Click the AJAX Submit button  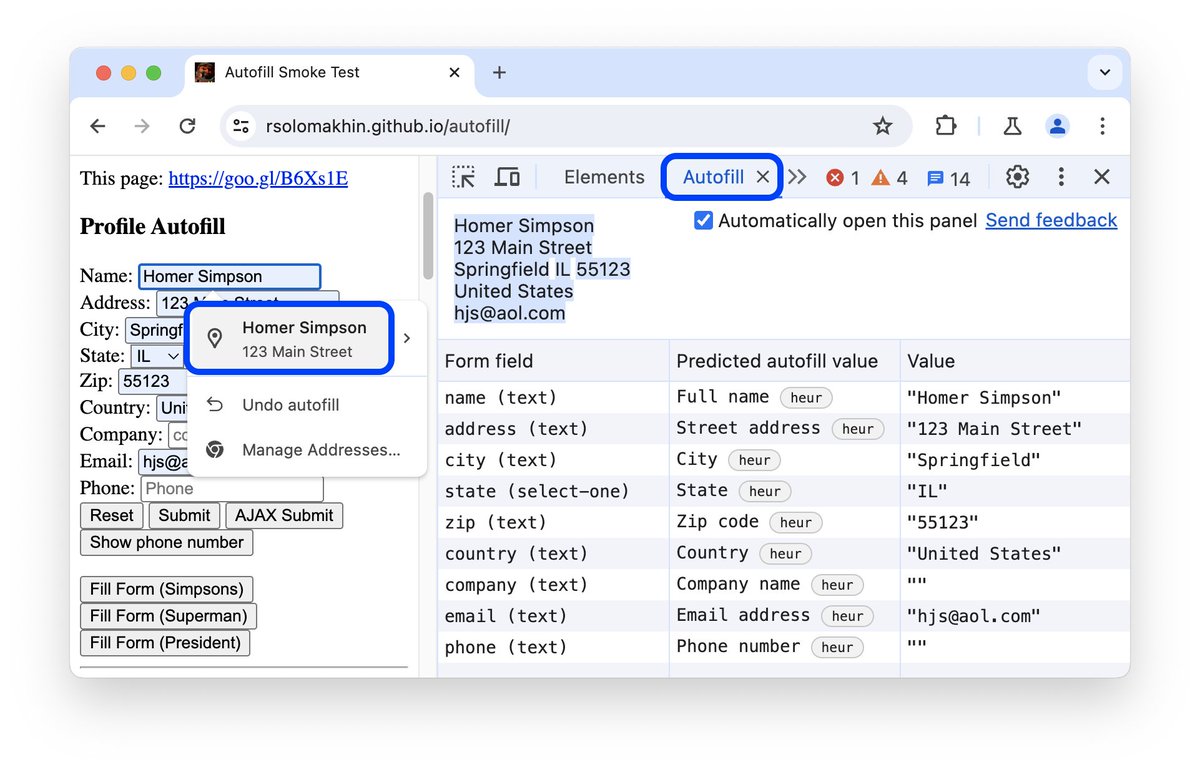tap(285, 516)
